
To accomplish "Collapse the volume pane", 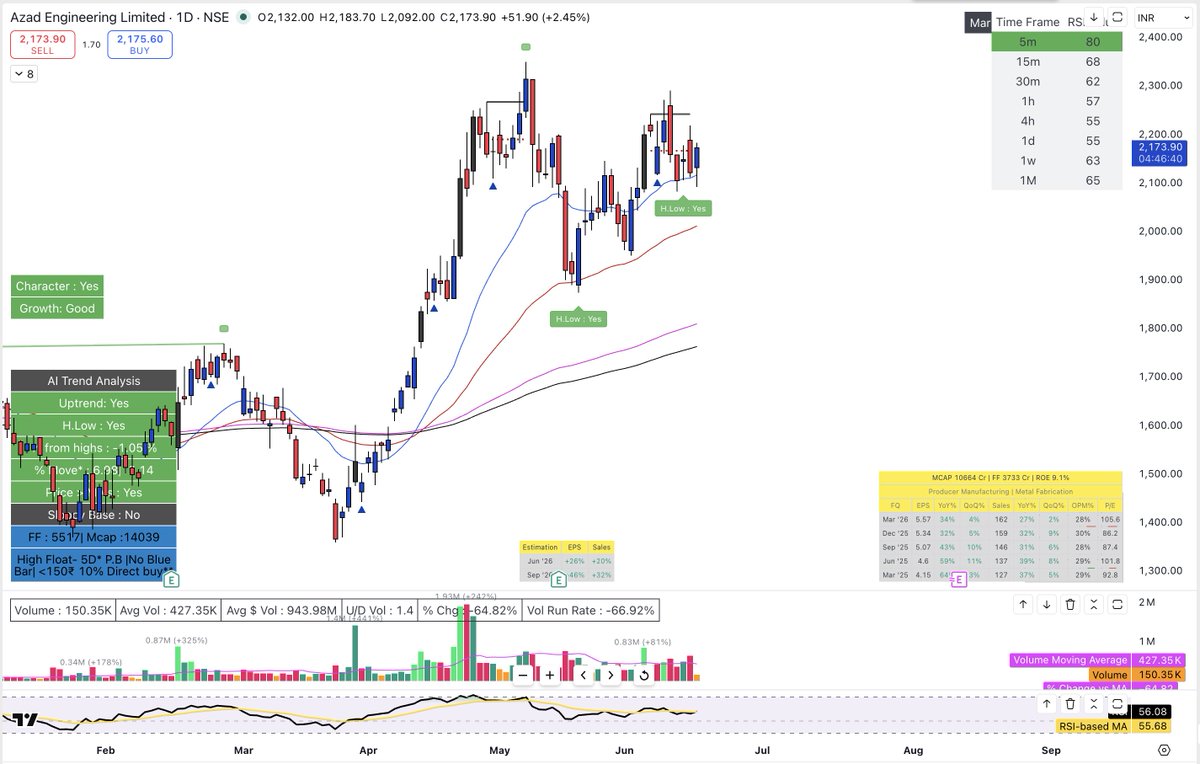I will (x=1094, y=604).
